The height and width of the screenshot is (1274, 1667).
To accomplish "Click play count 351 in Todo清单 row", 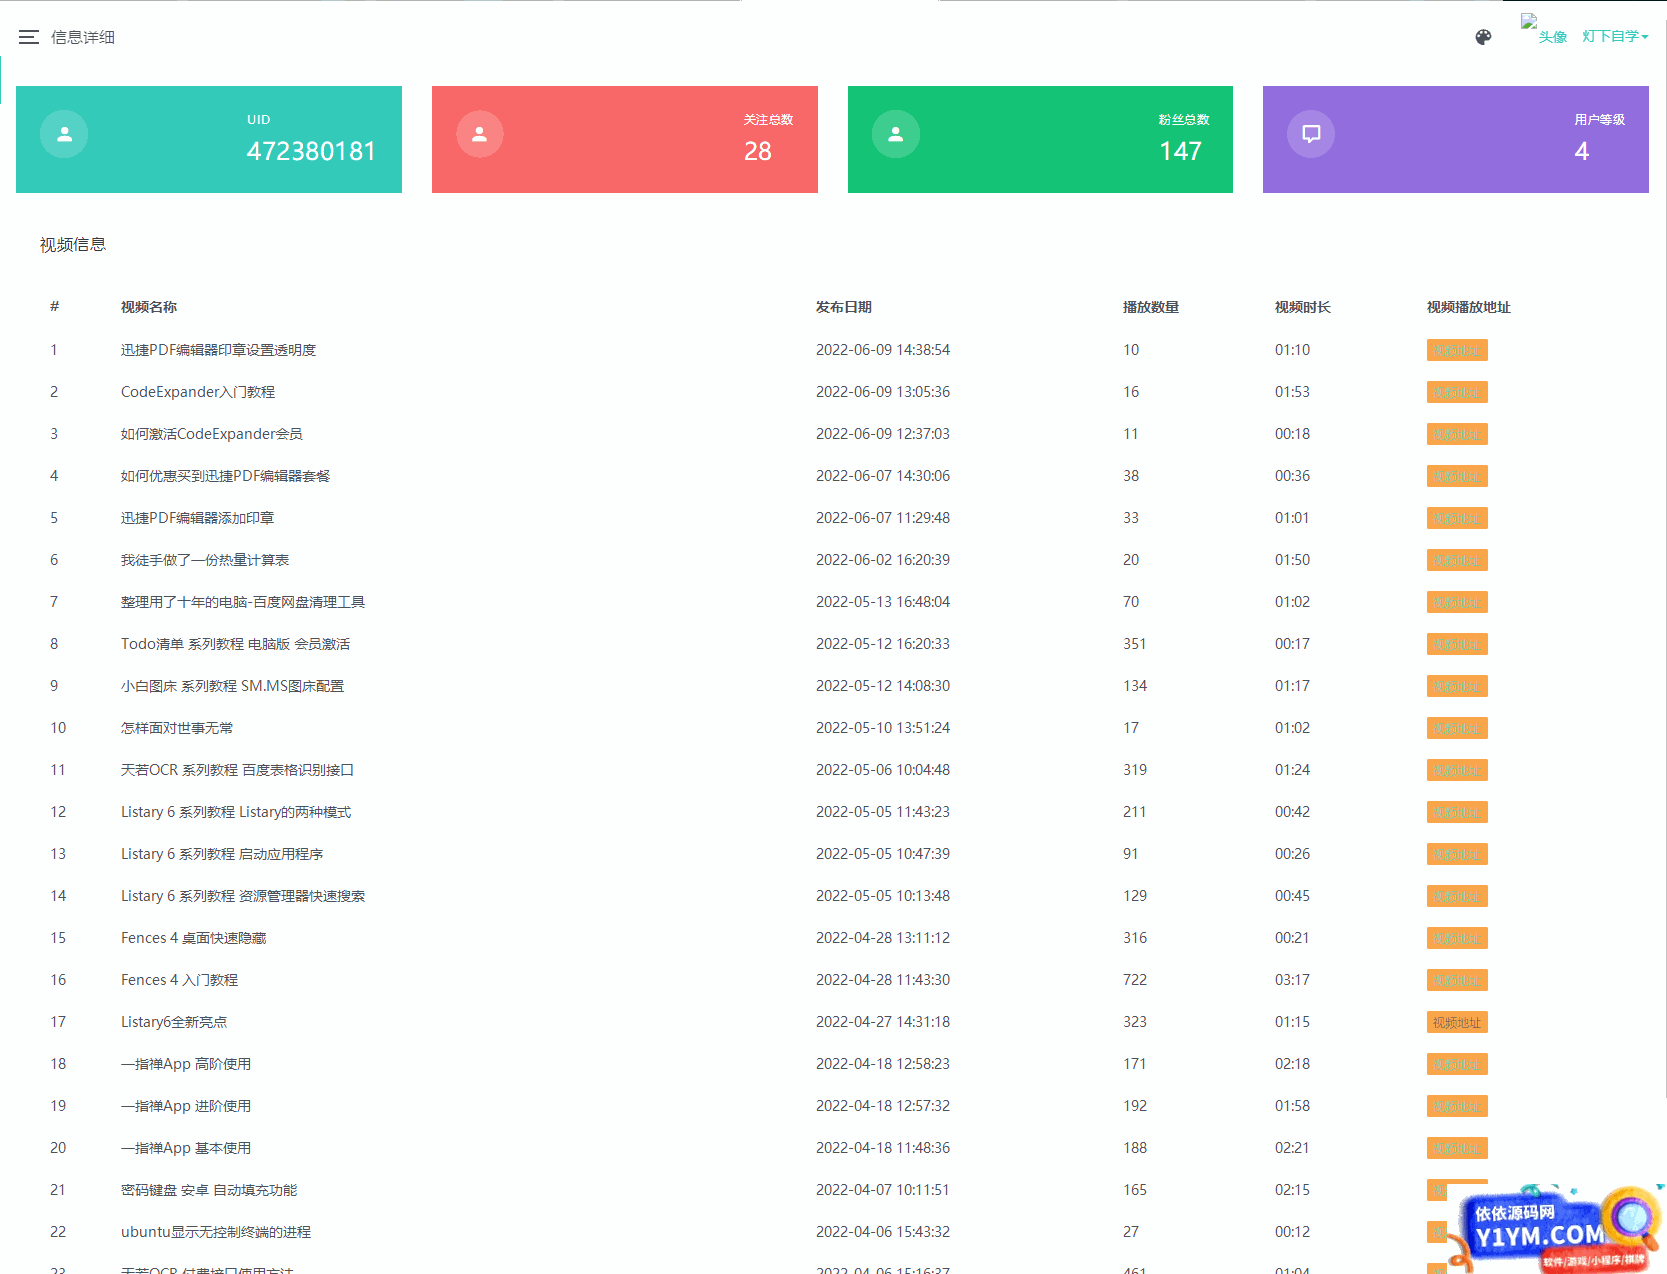I will point(1135,644).
